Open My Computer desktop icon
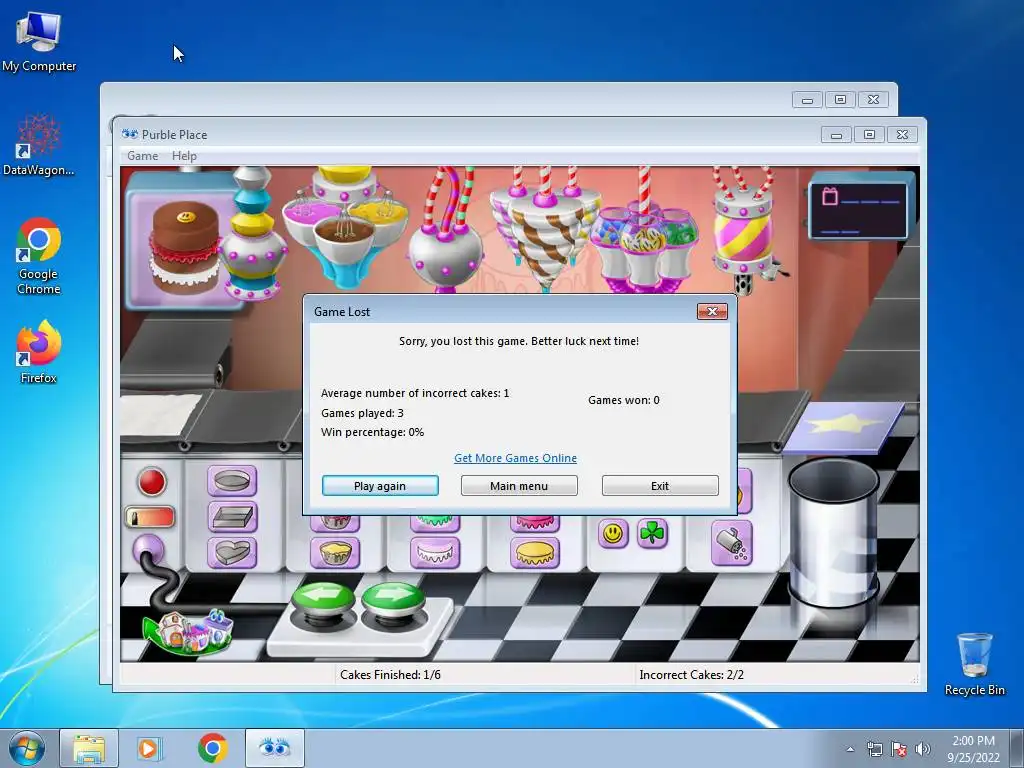 point(39,42)
